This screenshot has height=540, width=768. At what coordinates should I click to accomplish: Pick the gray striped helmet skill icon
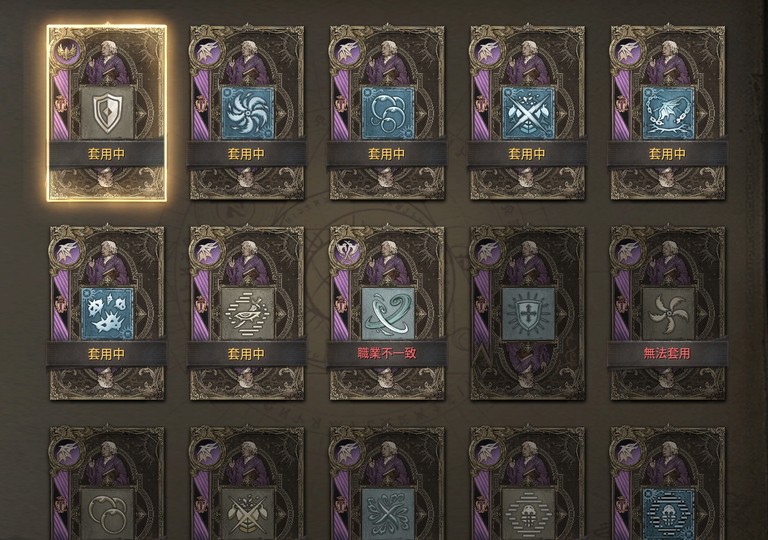[x=528, y=514]
